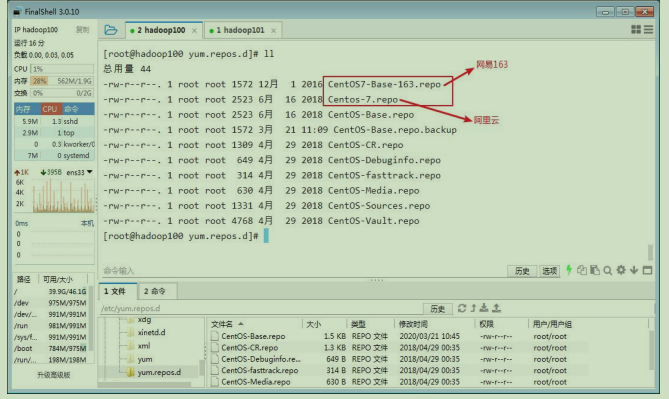
Task: Click the /etc/yum.repos.d path field
Action: point(261,308)
